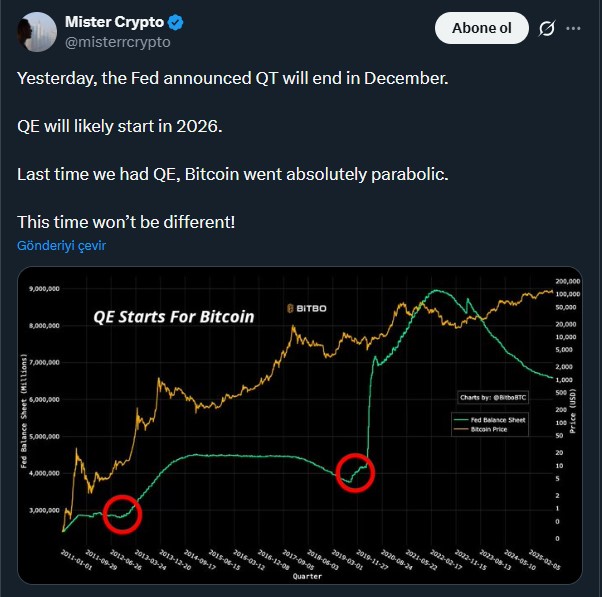Click the Mister Crypto profile avatar
Screen dimensions: 602x597
point(36,32)
